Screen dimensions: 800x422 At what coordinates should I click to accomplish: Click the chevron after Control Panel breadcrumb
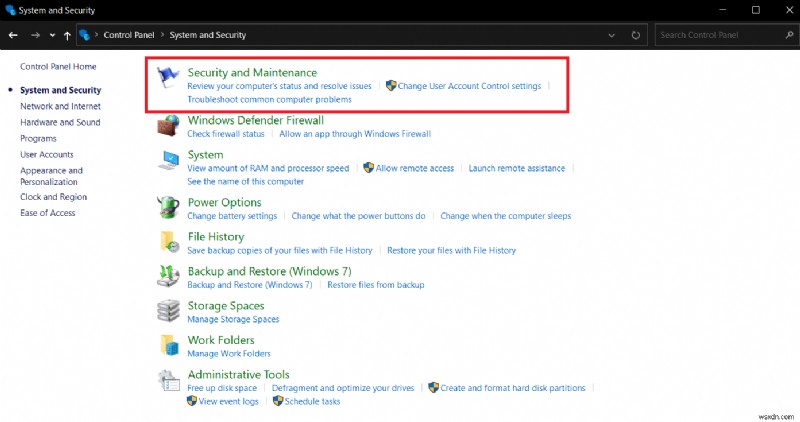click(x=162, y=35)
